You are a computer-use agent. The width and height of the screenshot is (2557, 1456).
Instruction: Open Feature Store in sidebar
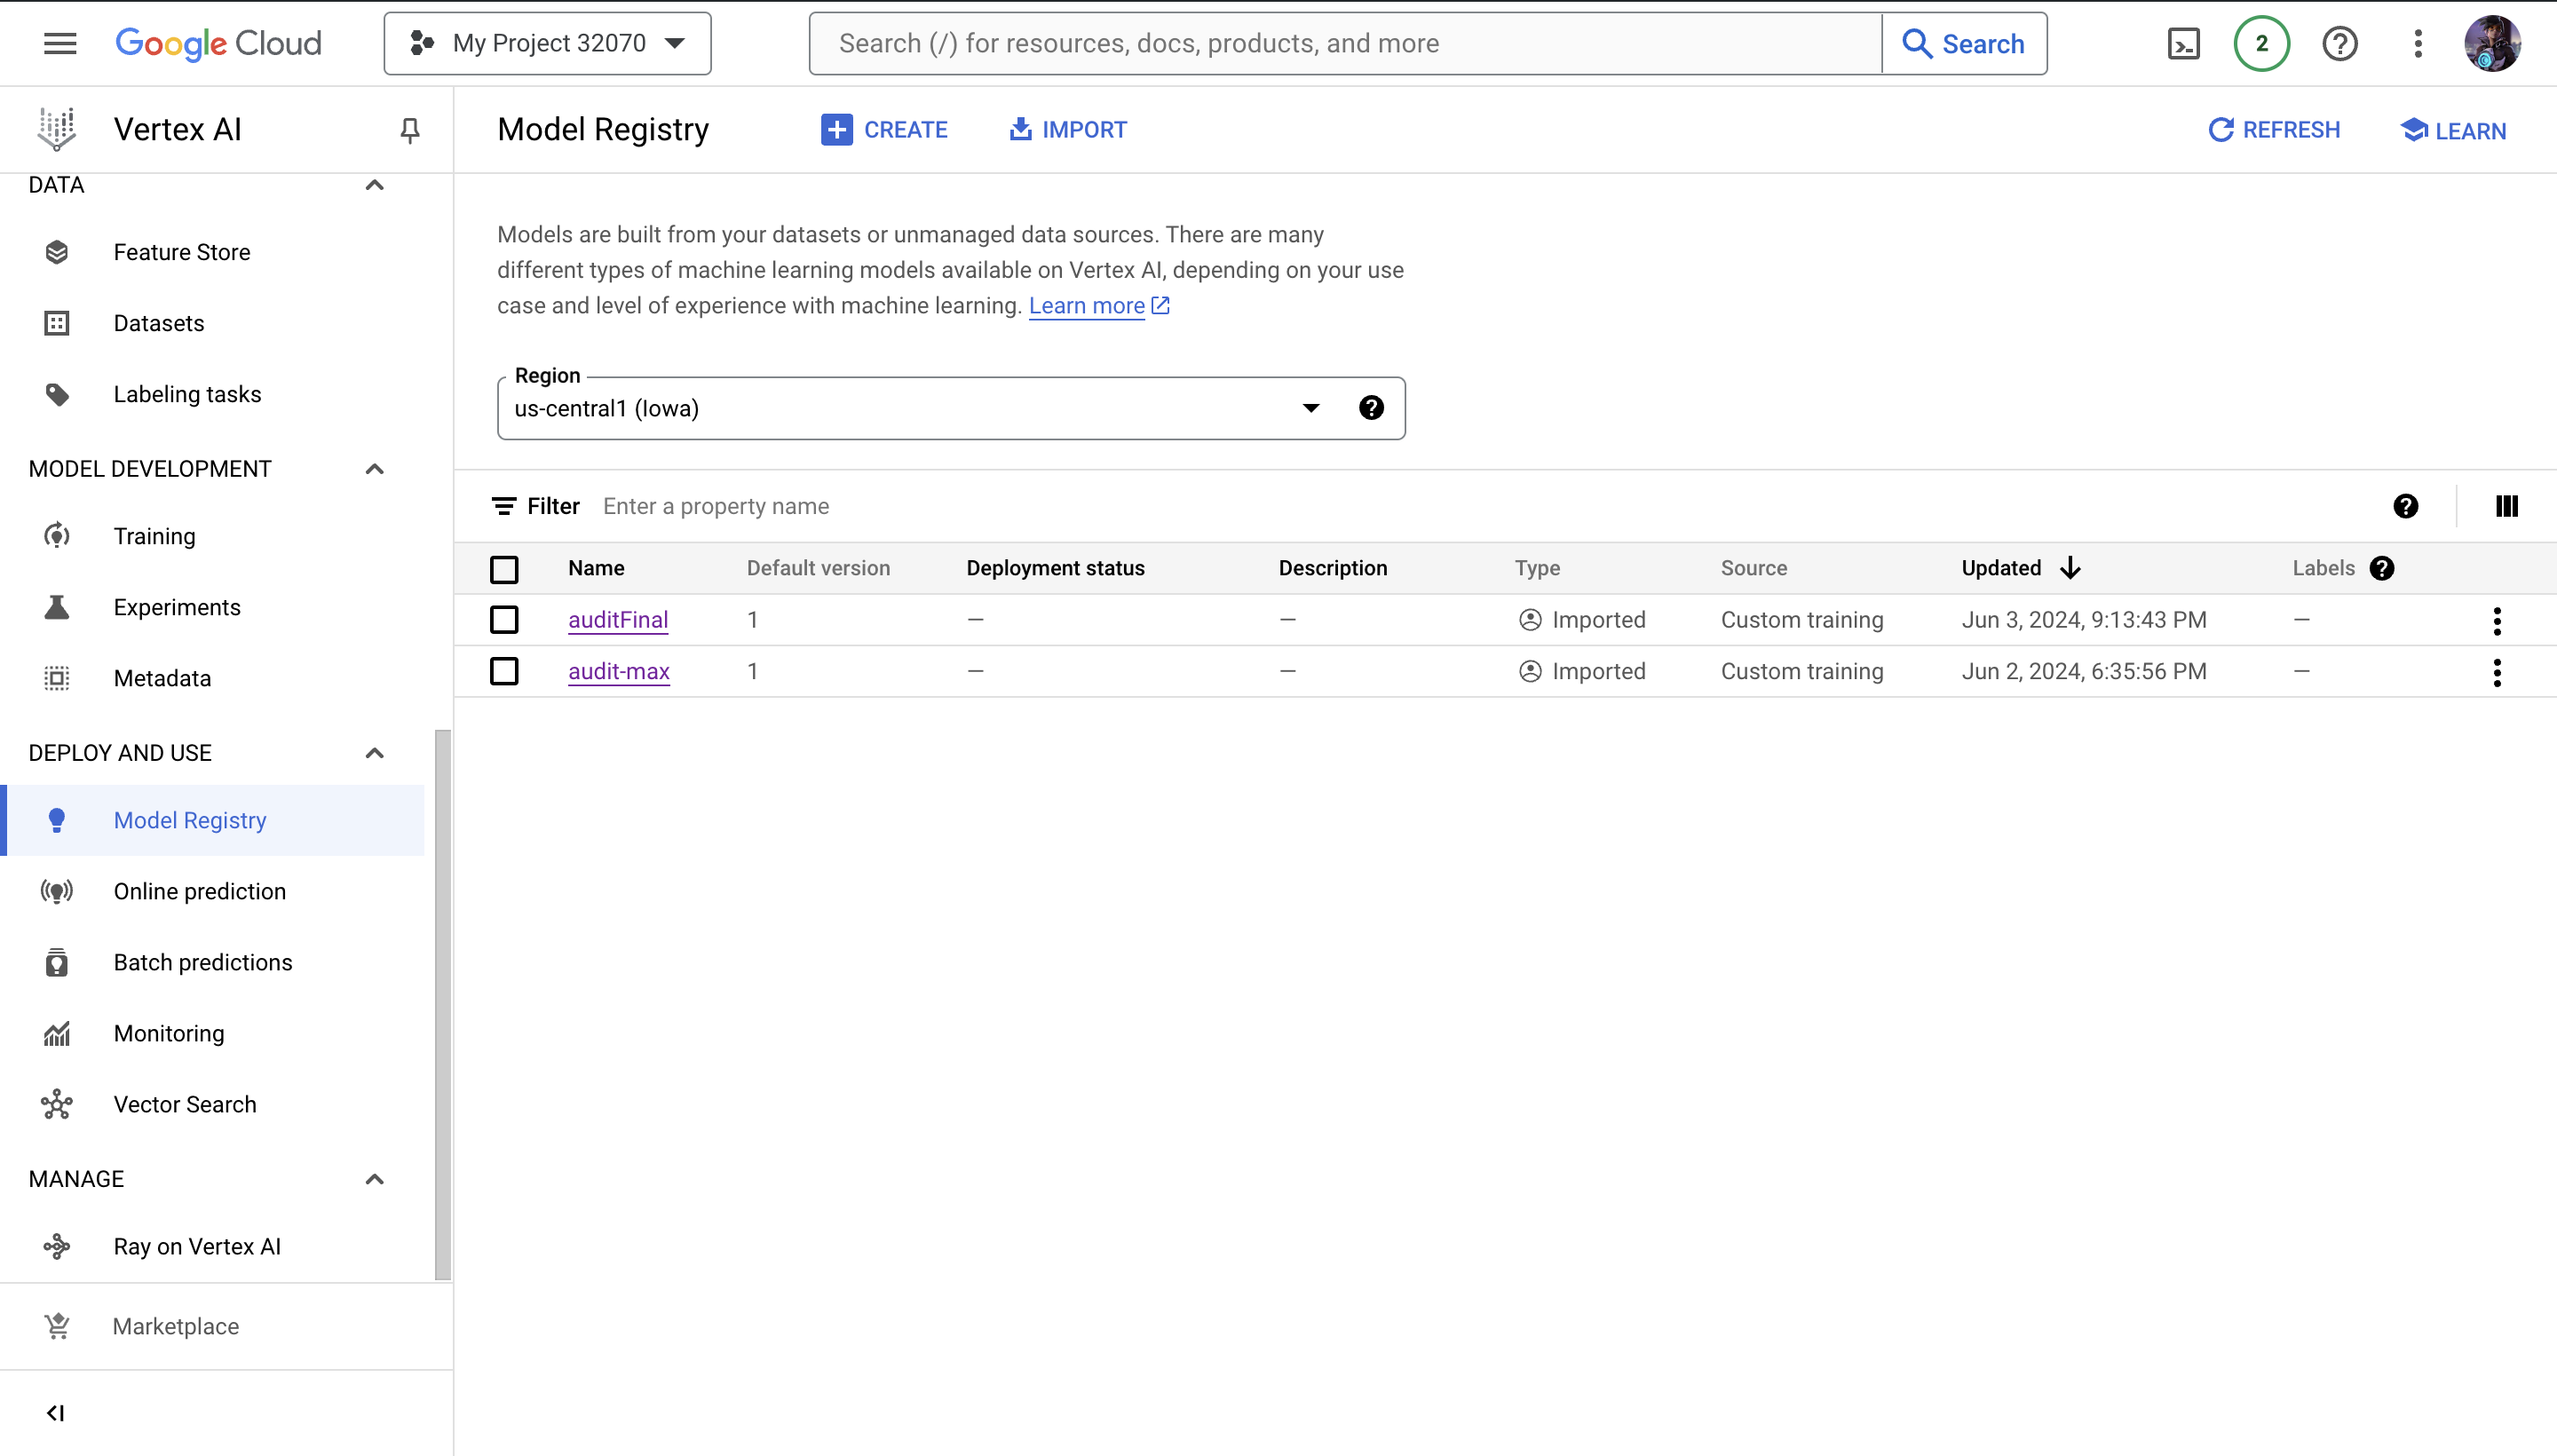point(182,252)
